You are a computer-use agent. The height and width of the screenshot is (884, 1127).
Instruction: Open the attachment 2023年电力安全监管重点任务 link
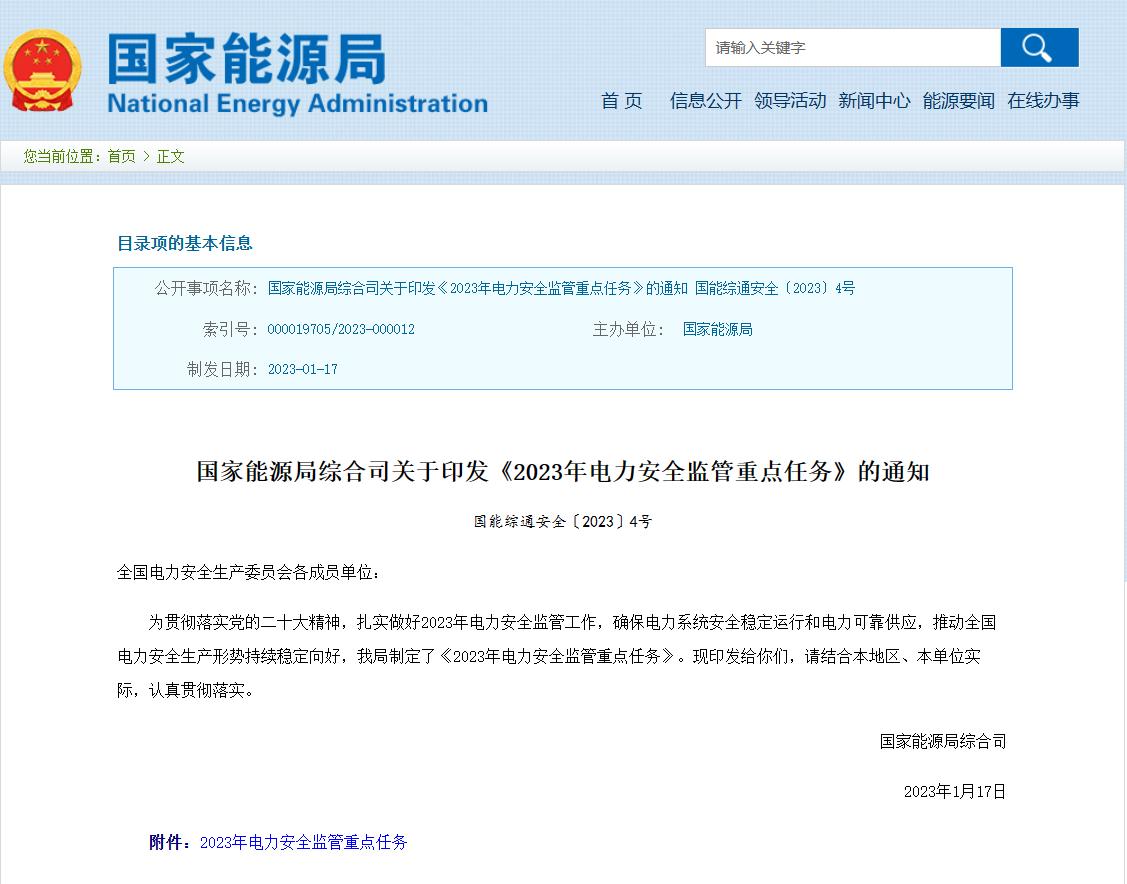[303, 842]
